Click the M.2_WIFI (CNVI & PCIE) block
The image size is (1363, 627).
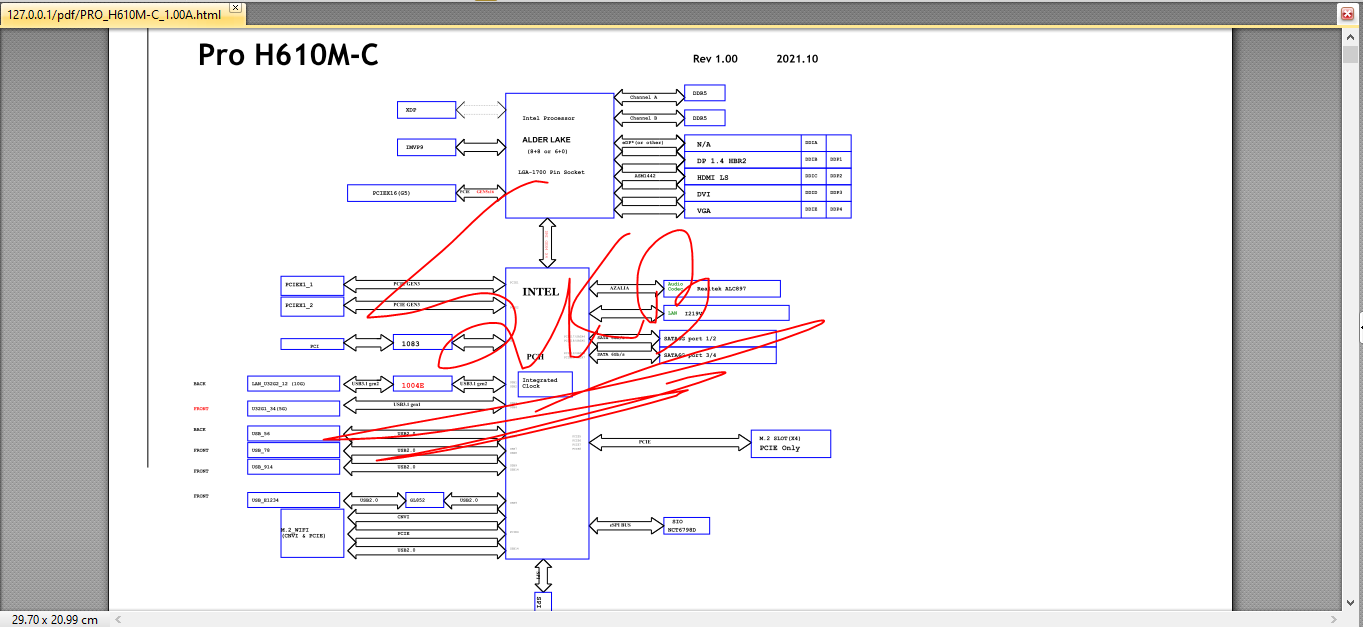coord(312,533)
